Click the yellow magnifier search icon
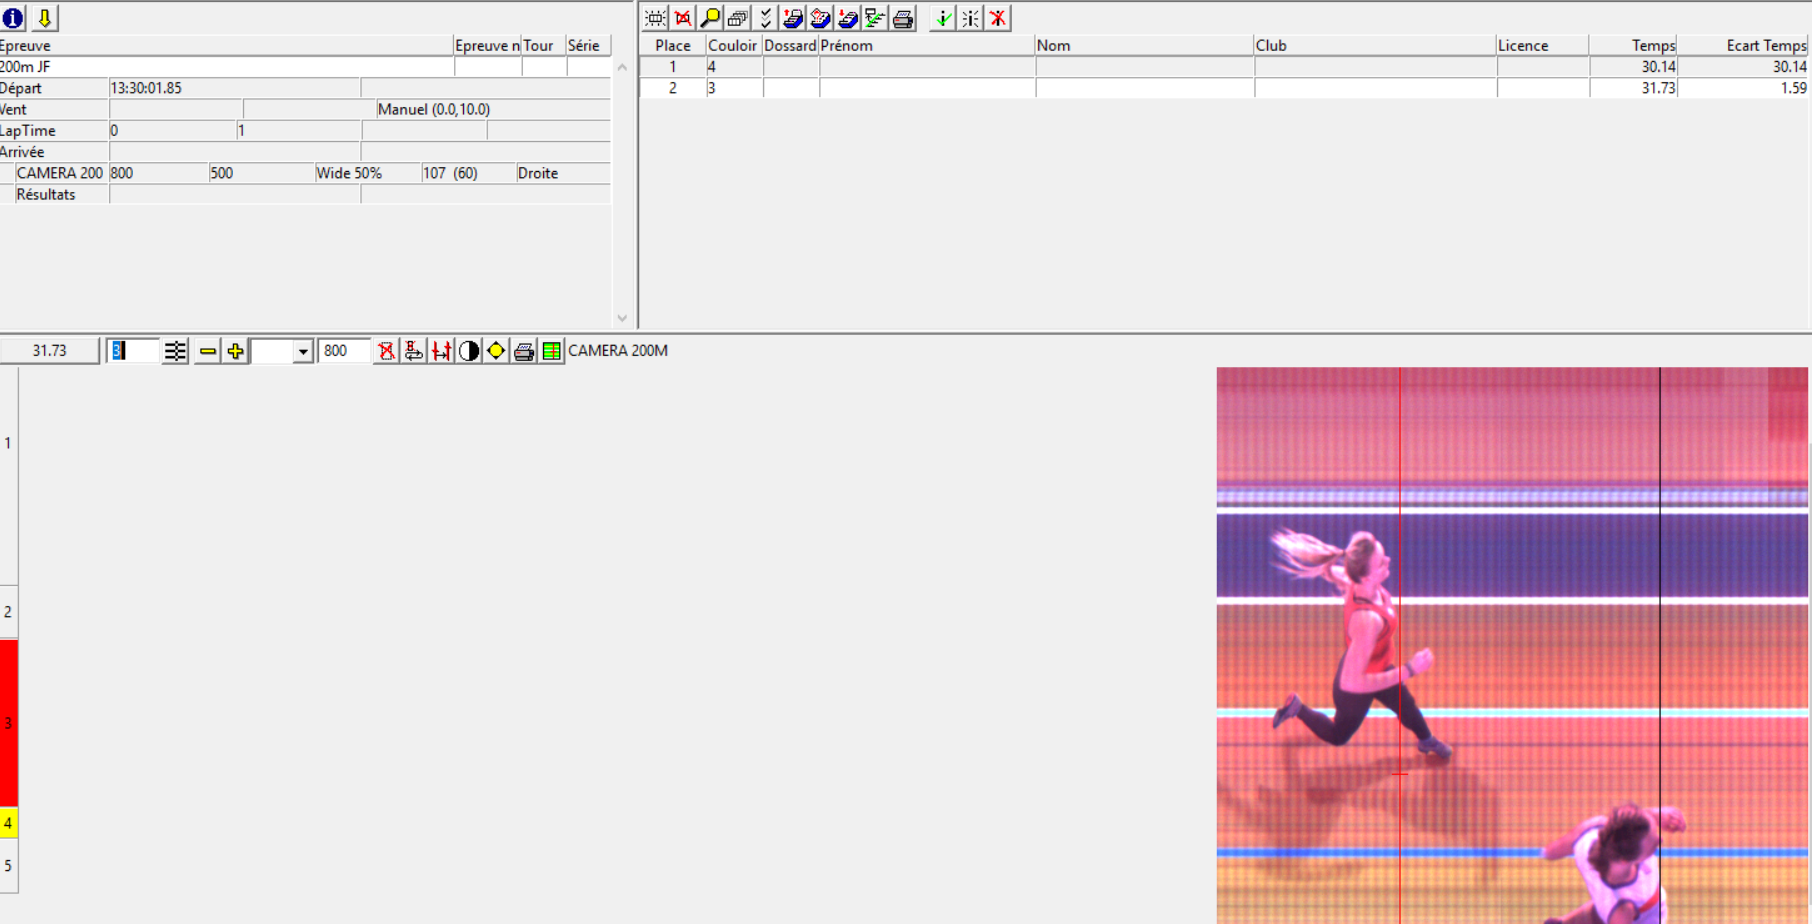The height and width of the screenshot is (924, 1812). point(710,18)
